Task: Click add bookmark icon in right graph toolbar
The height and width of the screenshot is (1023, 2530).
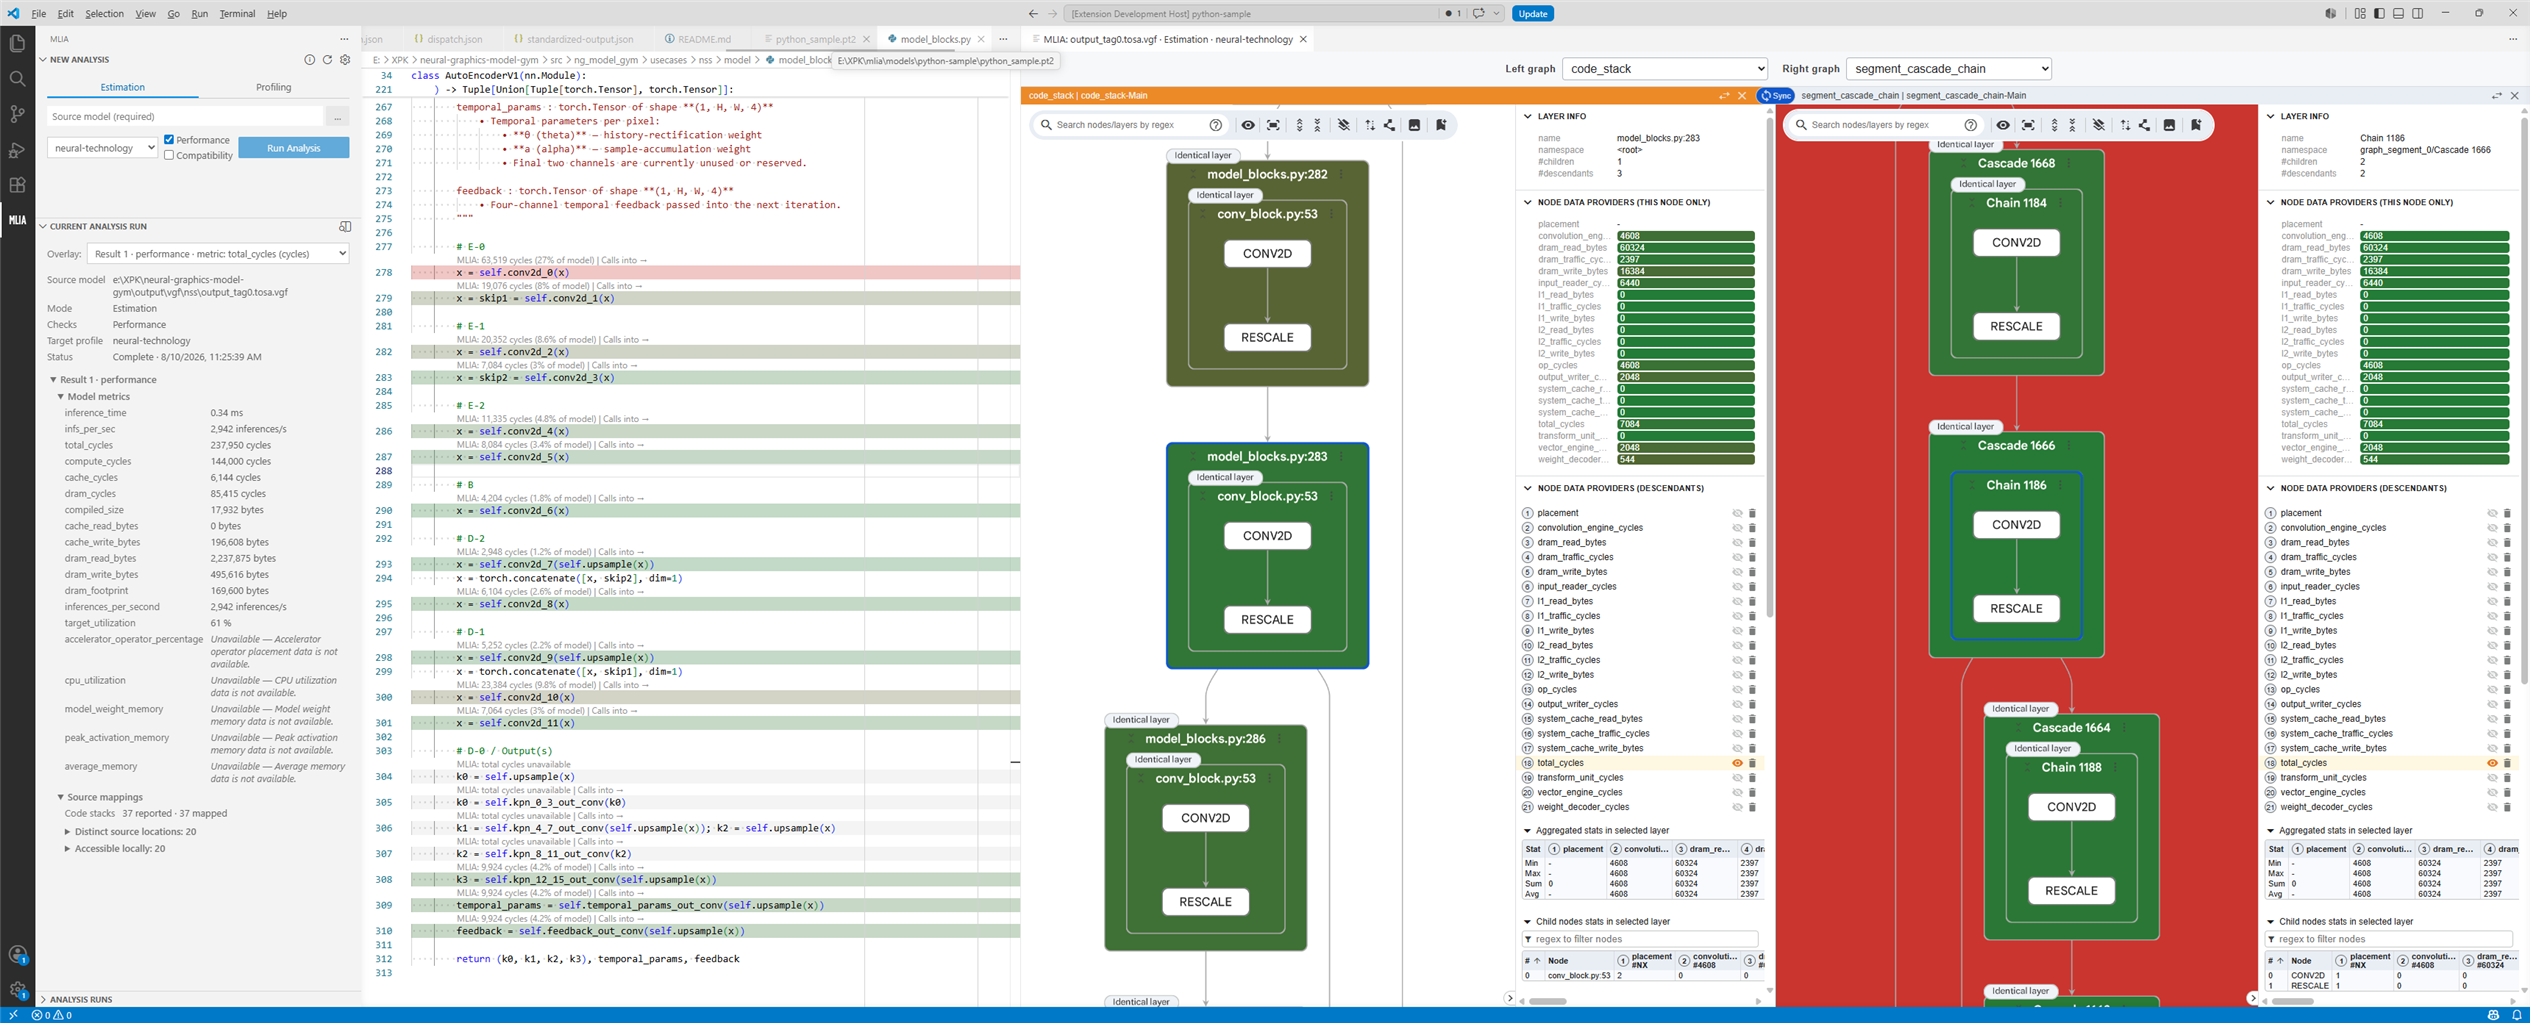Action: (x=2196, y=125)
